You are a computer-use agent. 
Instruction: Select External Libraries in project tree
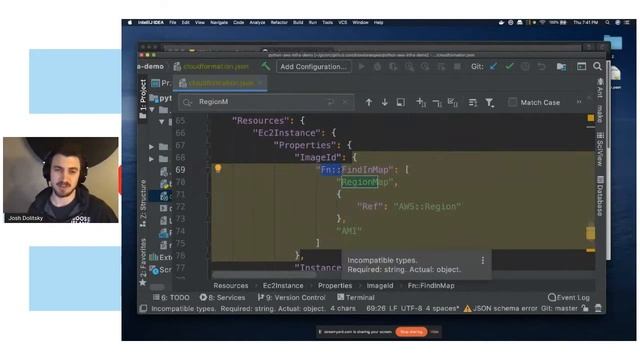tap(161, 257)
